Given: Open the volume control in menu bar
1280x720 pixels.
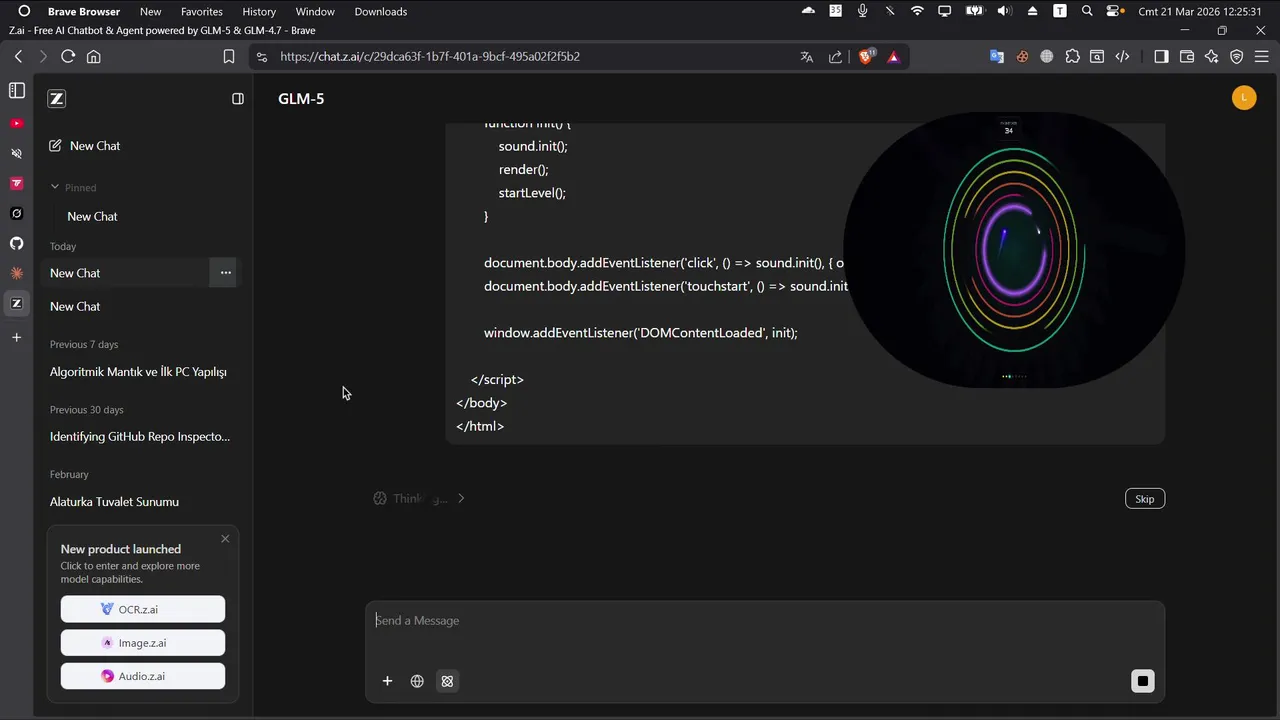Looking at the screenshot, I should [1005, 12].
